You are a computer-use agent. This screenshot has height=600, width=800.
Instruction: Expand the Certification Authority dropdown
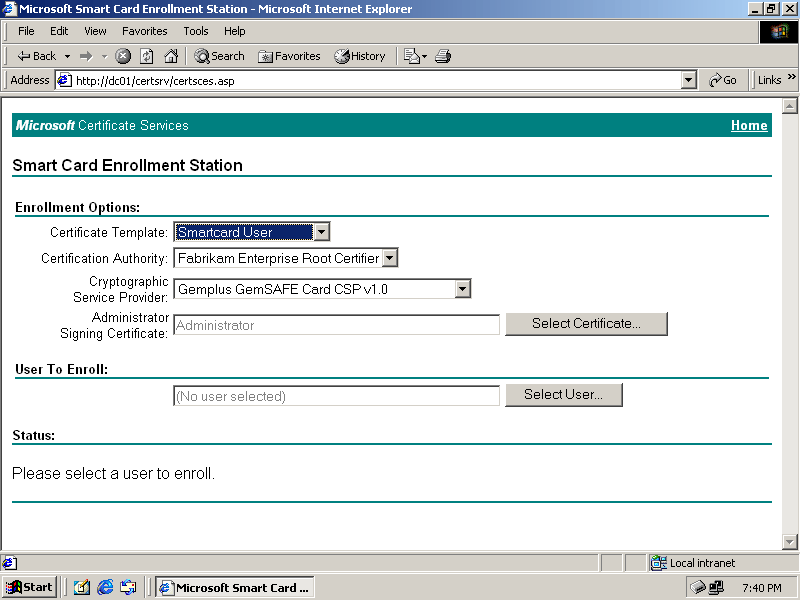390,258
